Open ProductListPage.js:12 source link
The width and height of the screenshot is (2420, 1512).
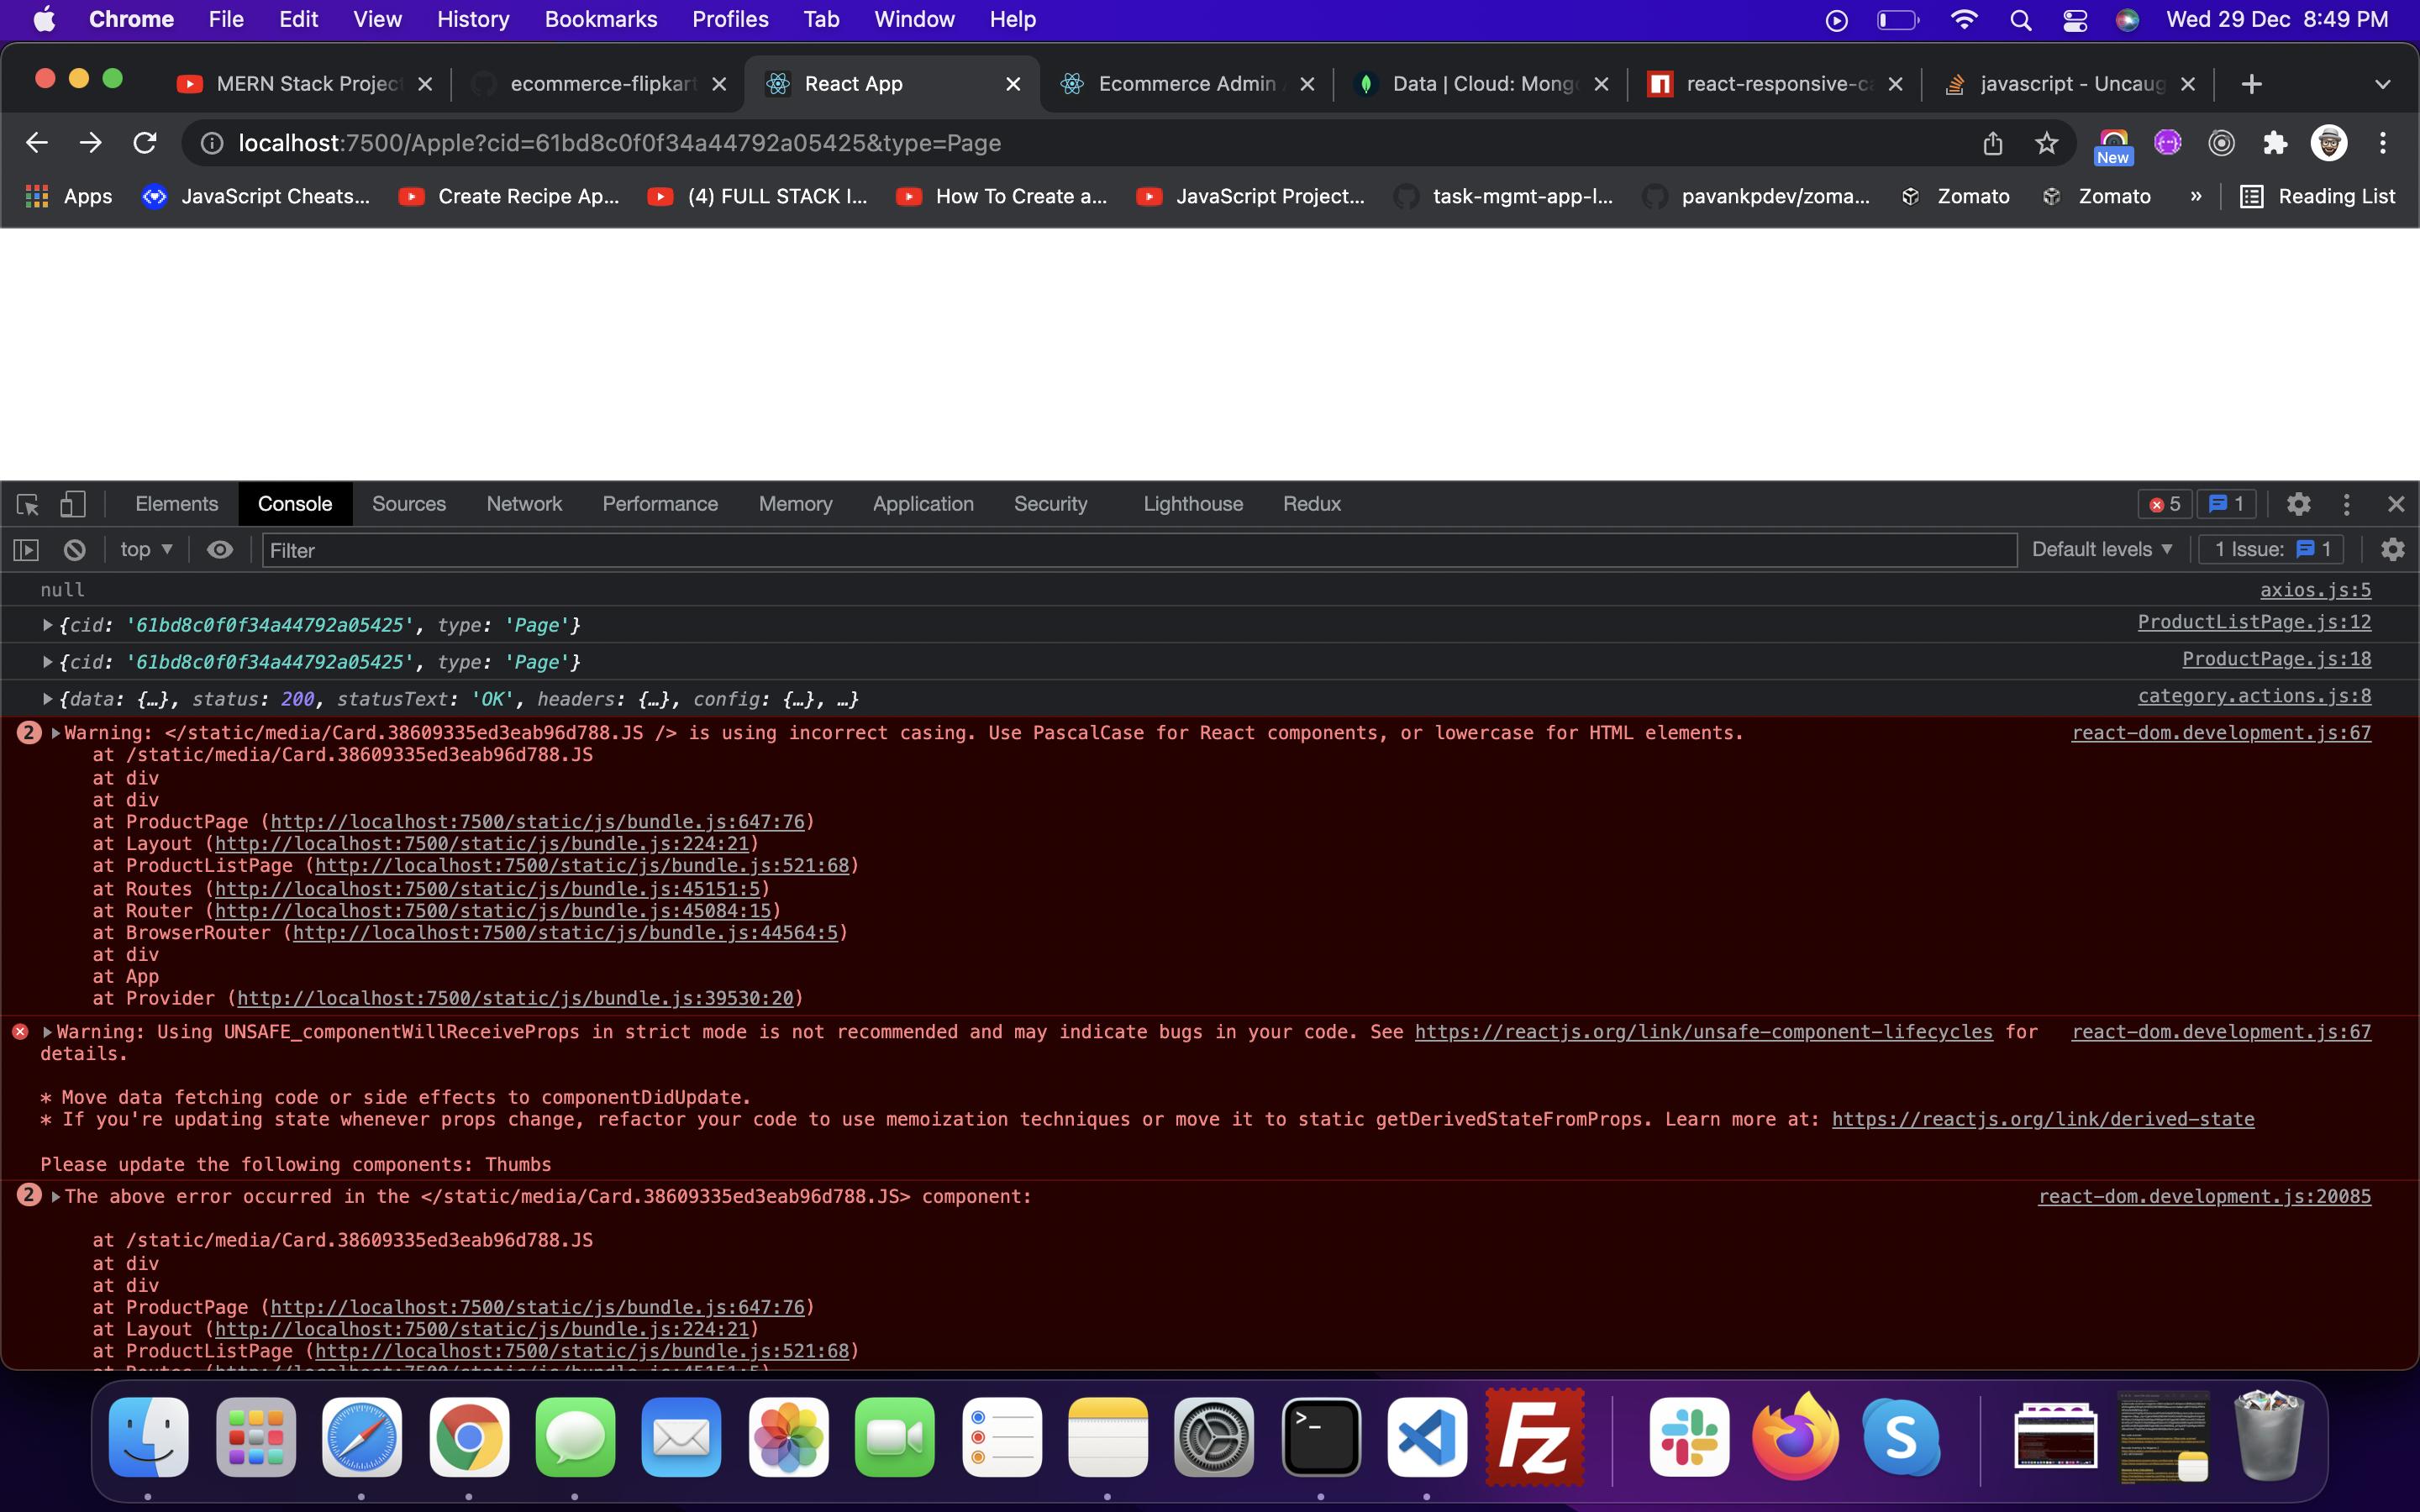(x=2254, y=622)
